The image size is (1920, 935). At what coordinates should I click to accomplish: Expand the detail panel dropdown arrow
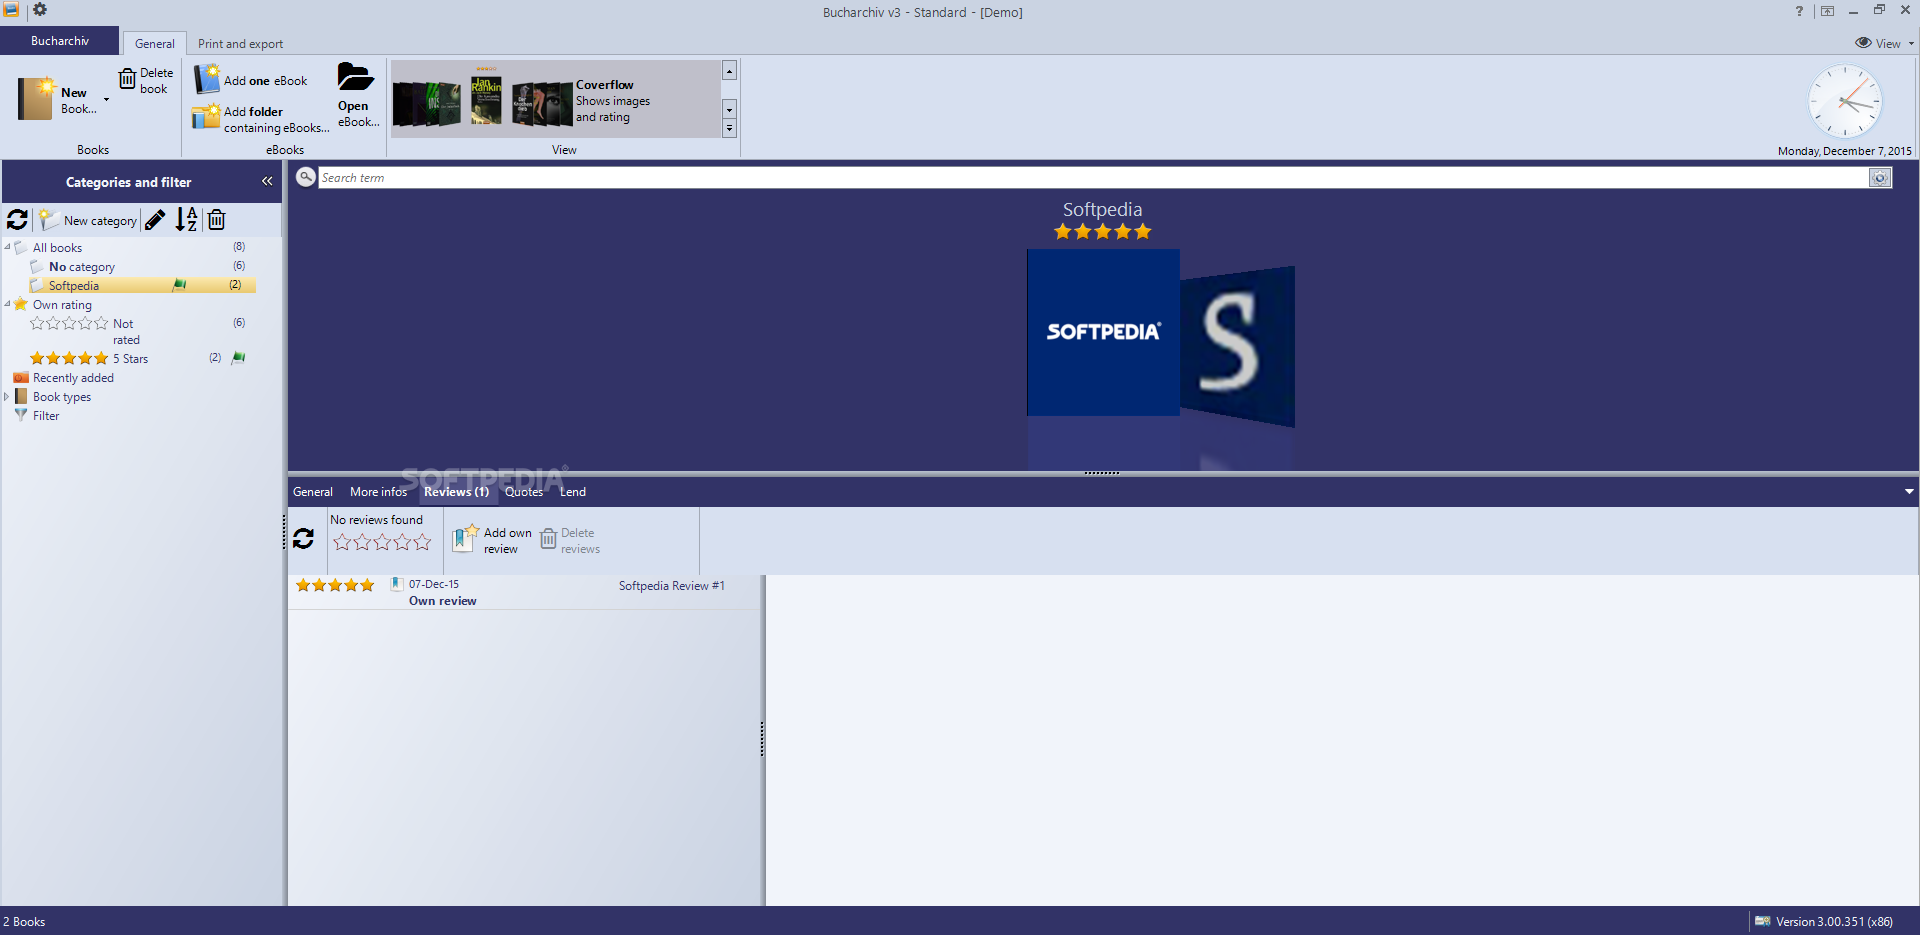[x=1908, y=492]
